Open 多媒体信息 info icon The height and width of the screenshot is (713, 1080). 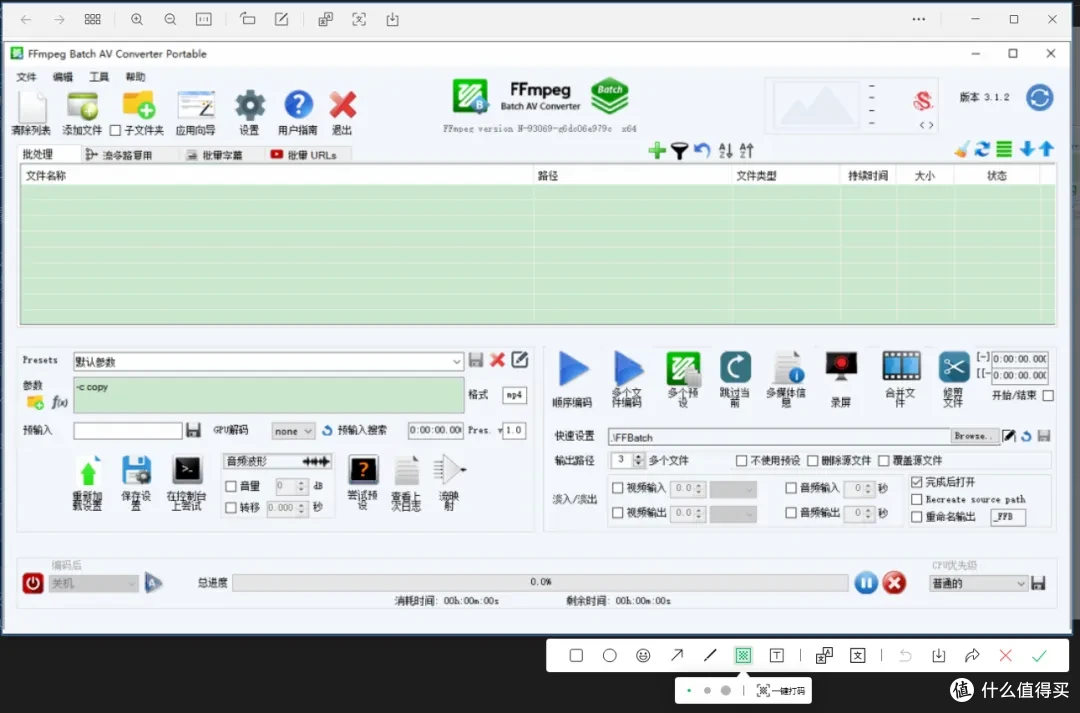tap(788, 367)
